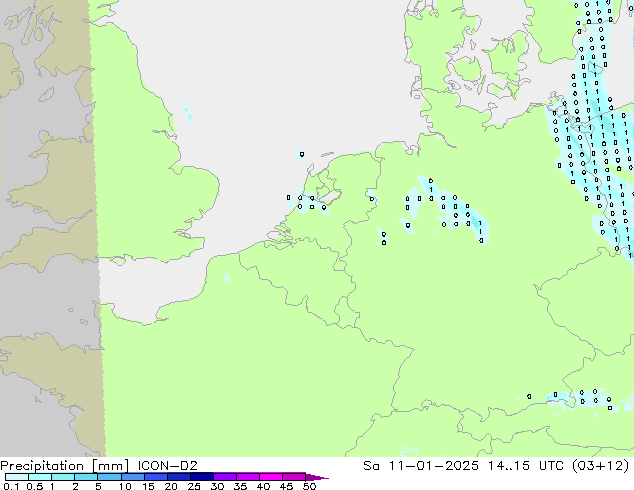Click the '[mm]' unit label
The width and height of the screenshot is (634, 490).
(110, 466)
